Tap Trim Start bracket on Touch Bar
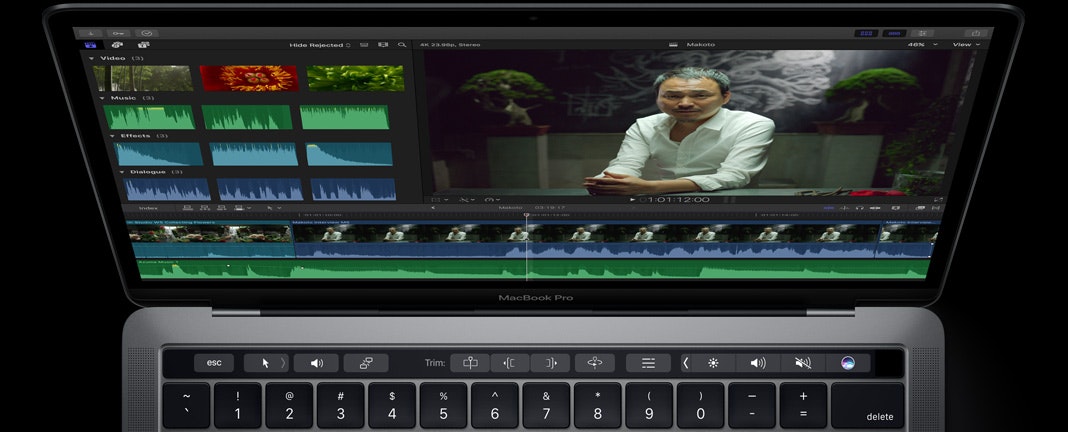Viewport: 1068px width, 432px height. tap(509, 363)
